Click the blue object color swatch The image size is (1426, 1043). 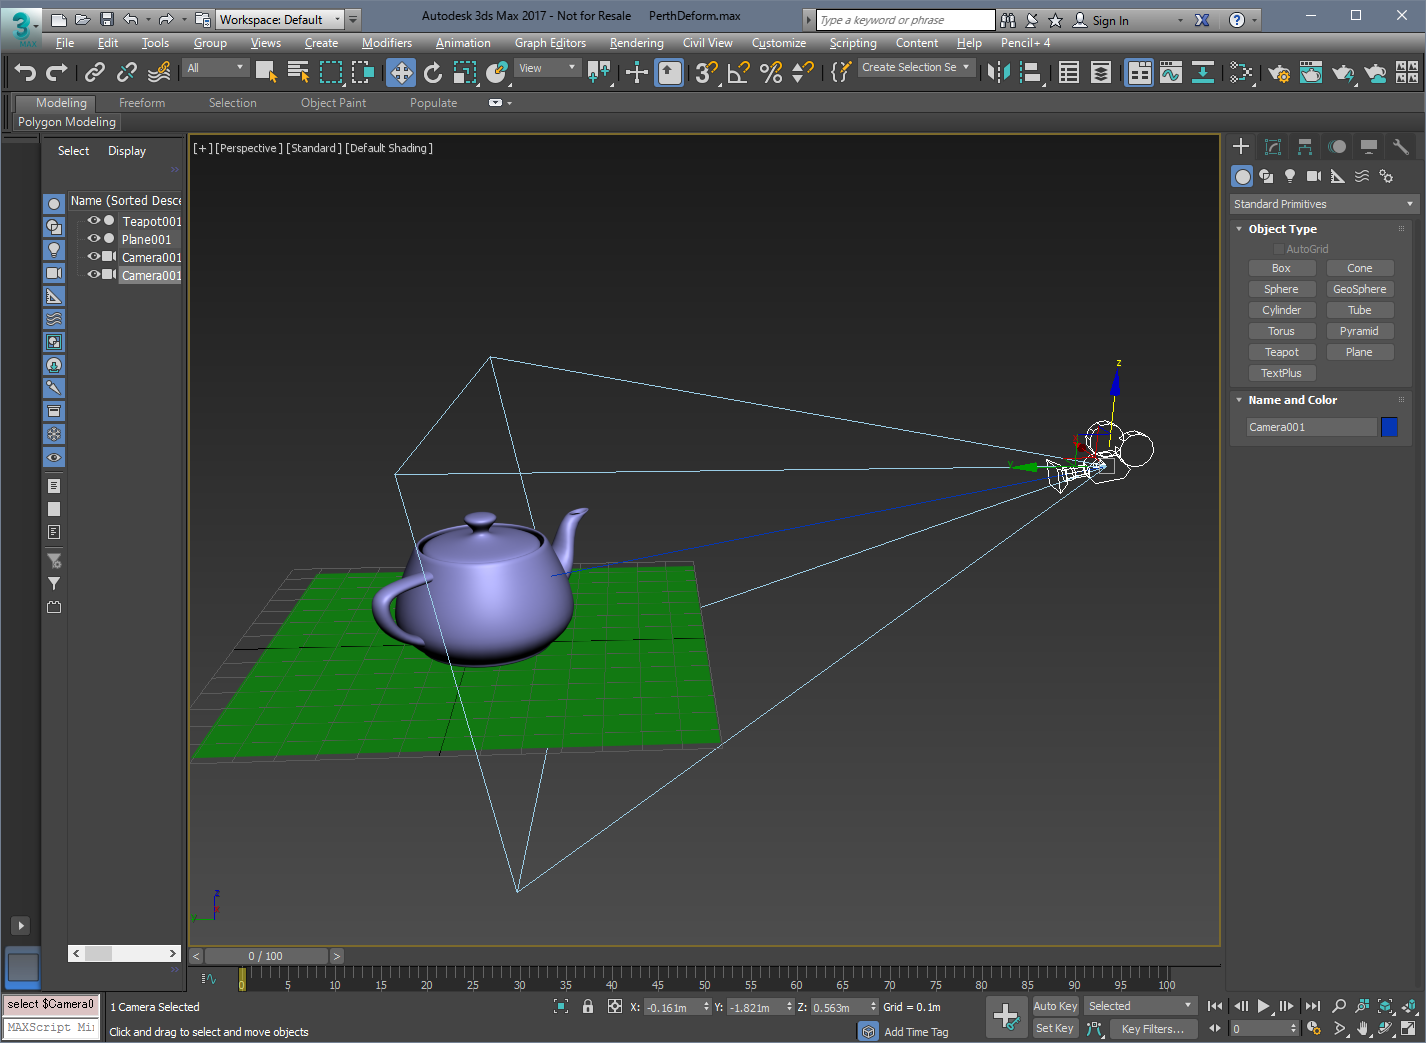click(1389, 427)
